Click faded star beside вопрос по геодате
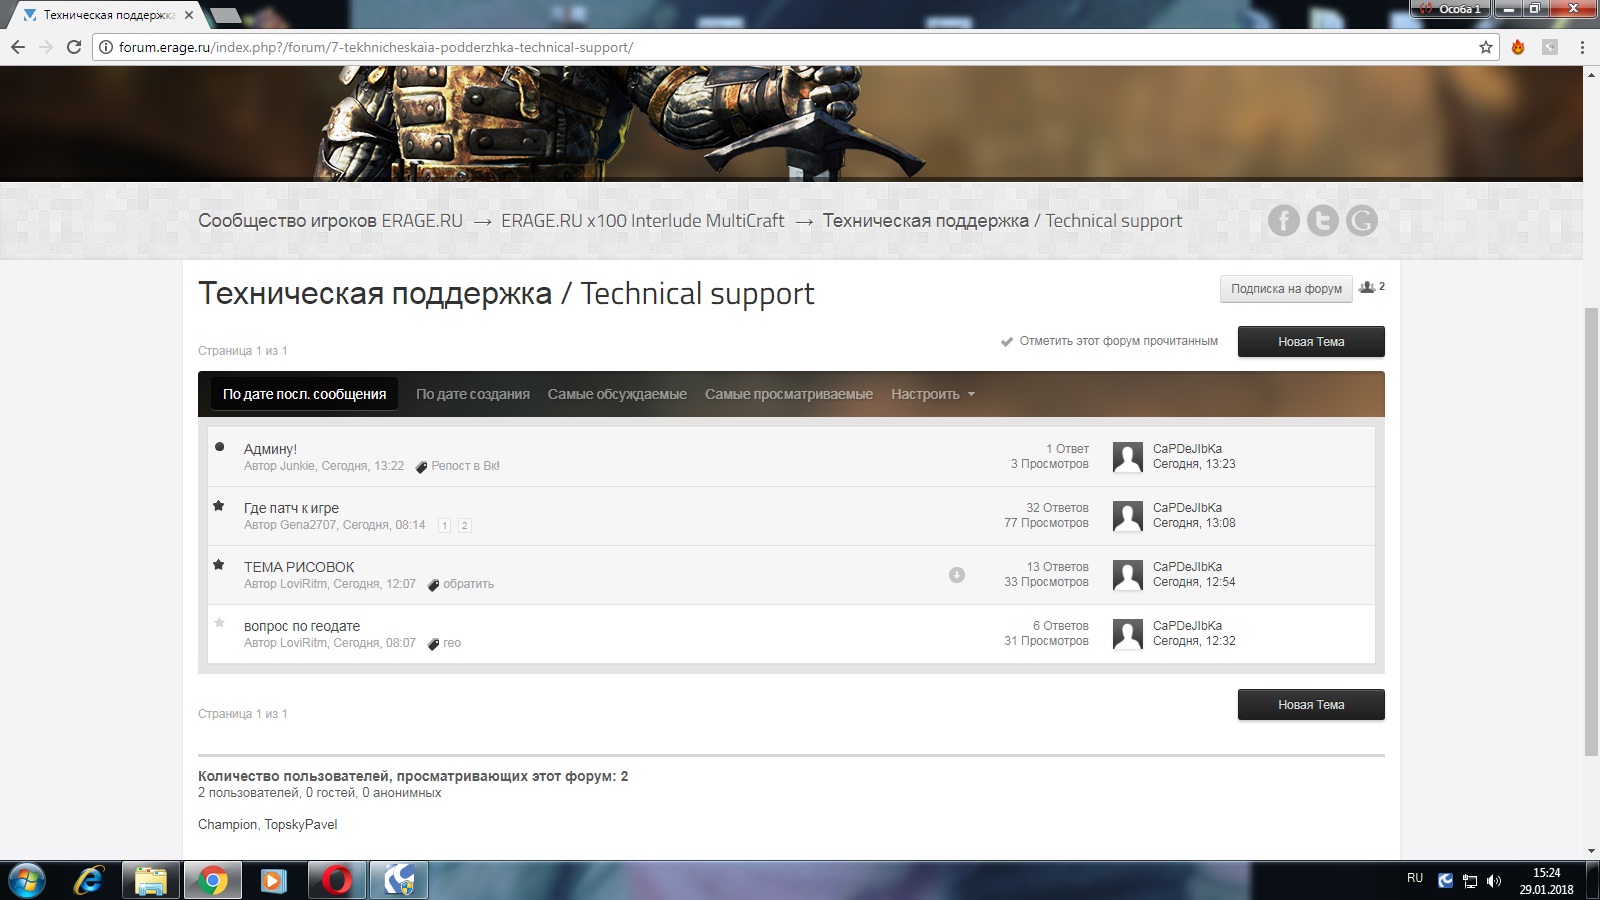The height and width of the screenshot is (900, 1600). click(x=219, y=624)
